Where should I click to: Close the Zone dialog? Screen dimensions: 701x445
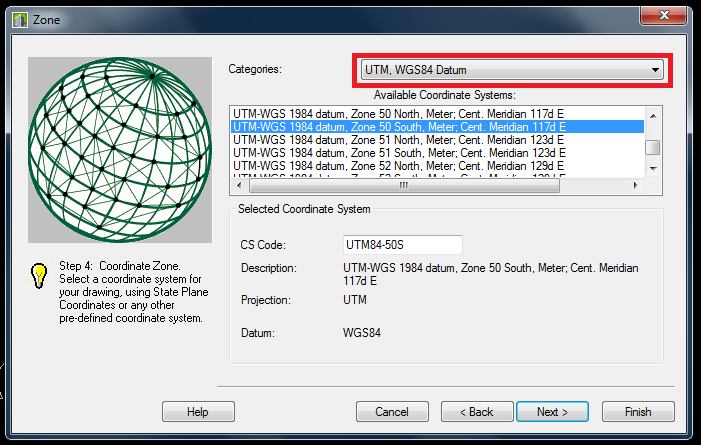pos(663,15)
